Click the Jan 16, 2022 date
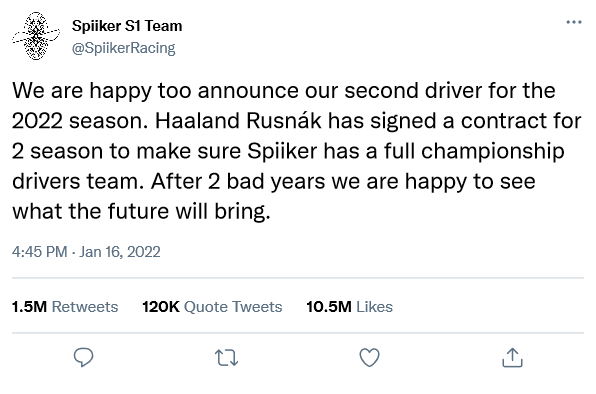The width and height of the screenshot is (596, 394). [x=120, y=252]
